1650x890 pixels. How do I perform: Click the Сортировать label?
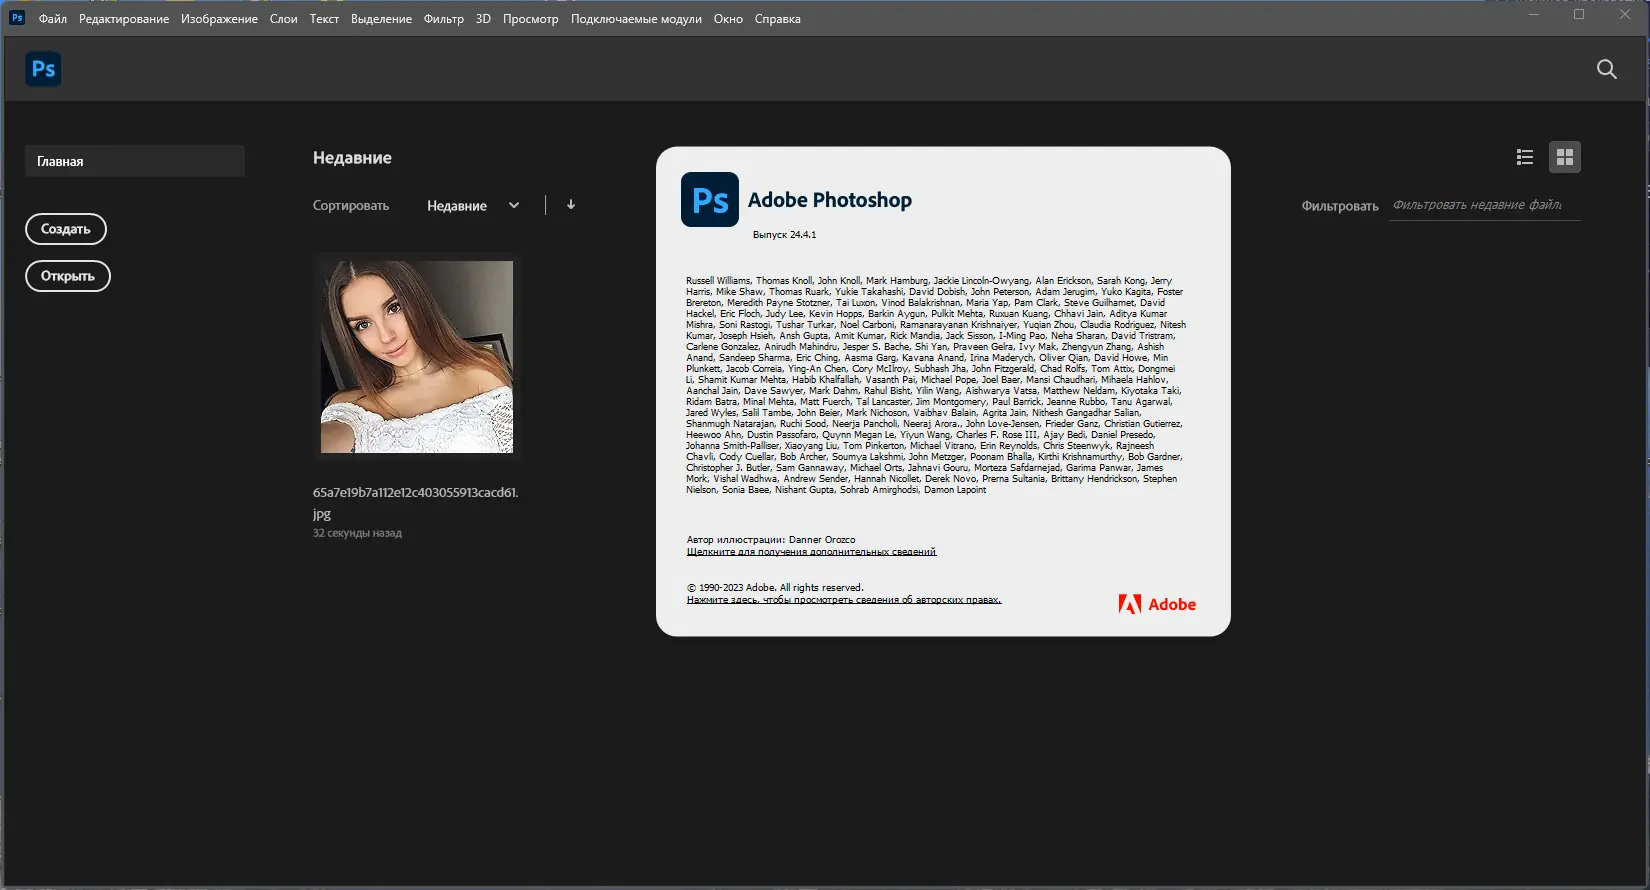tap(351, 206)
